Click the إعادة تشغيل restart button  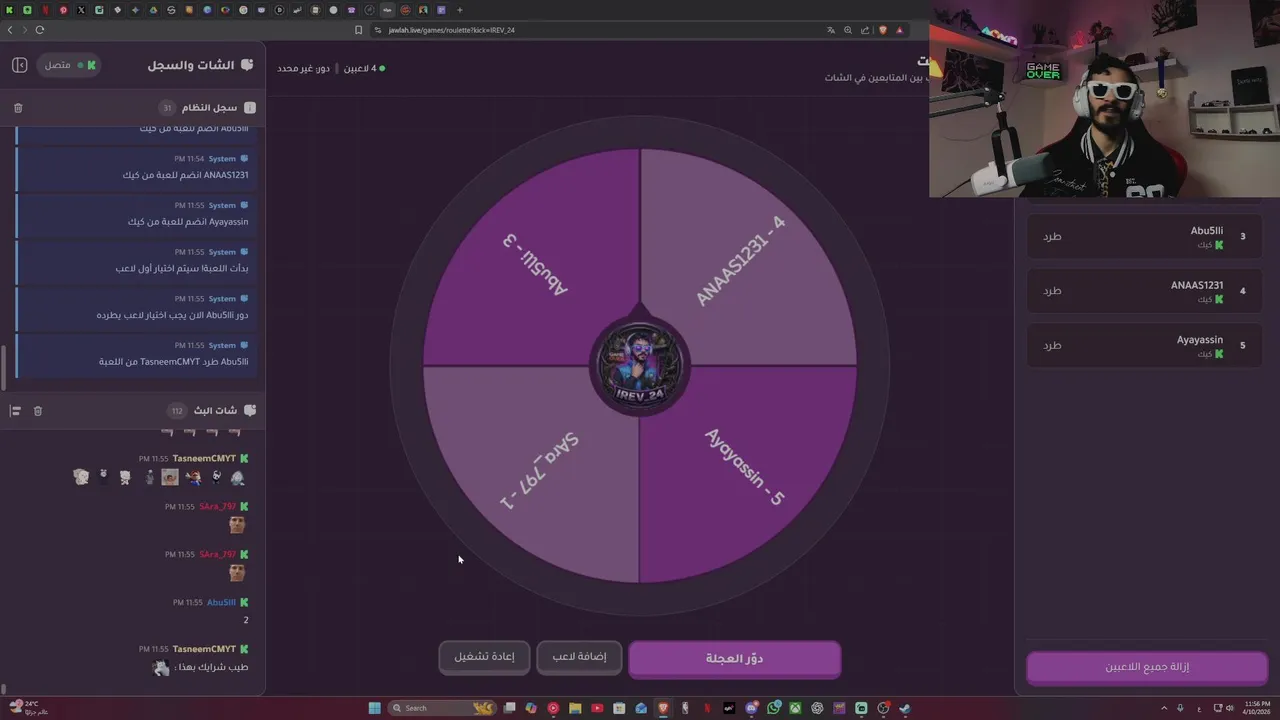(485, 657)
